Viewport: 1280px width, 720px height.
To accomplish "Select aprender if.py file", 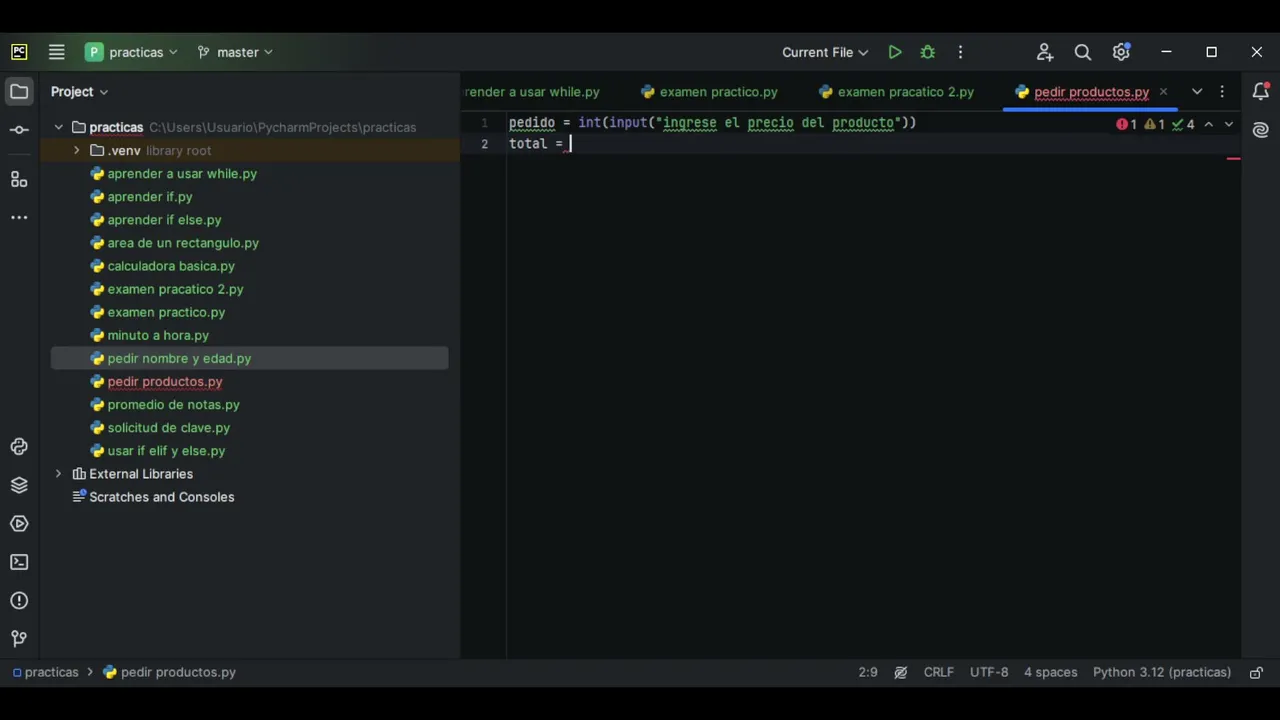I will tap(150, 196).
